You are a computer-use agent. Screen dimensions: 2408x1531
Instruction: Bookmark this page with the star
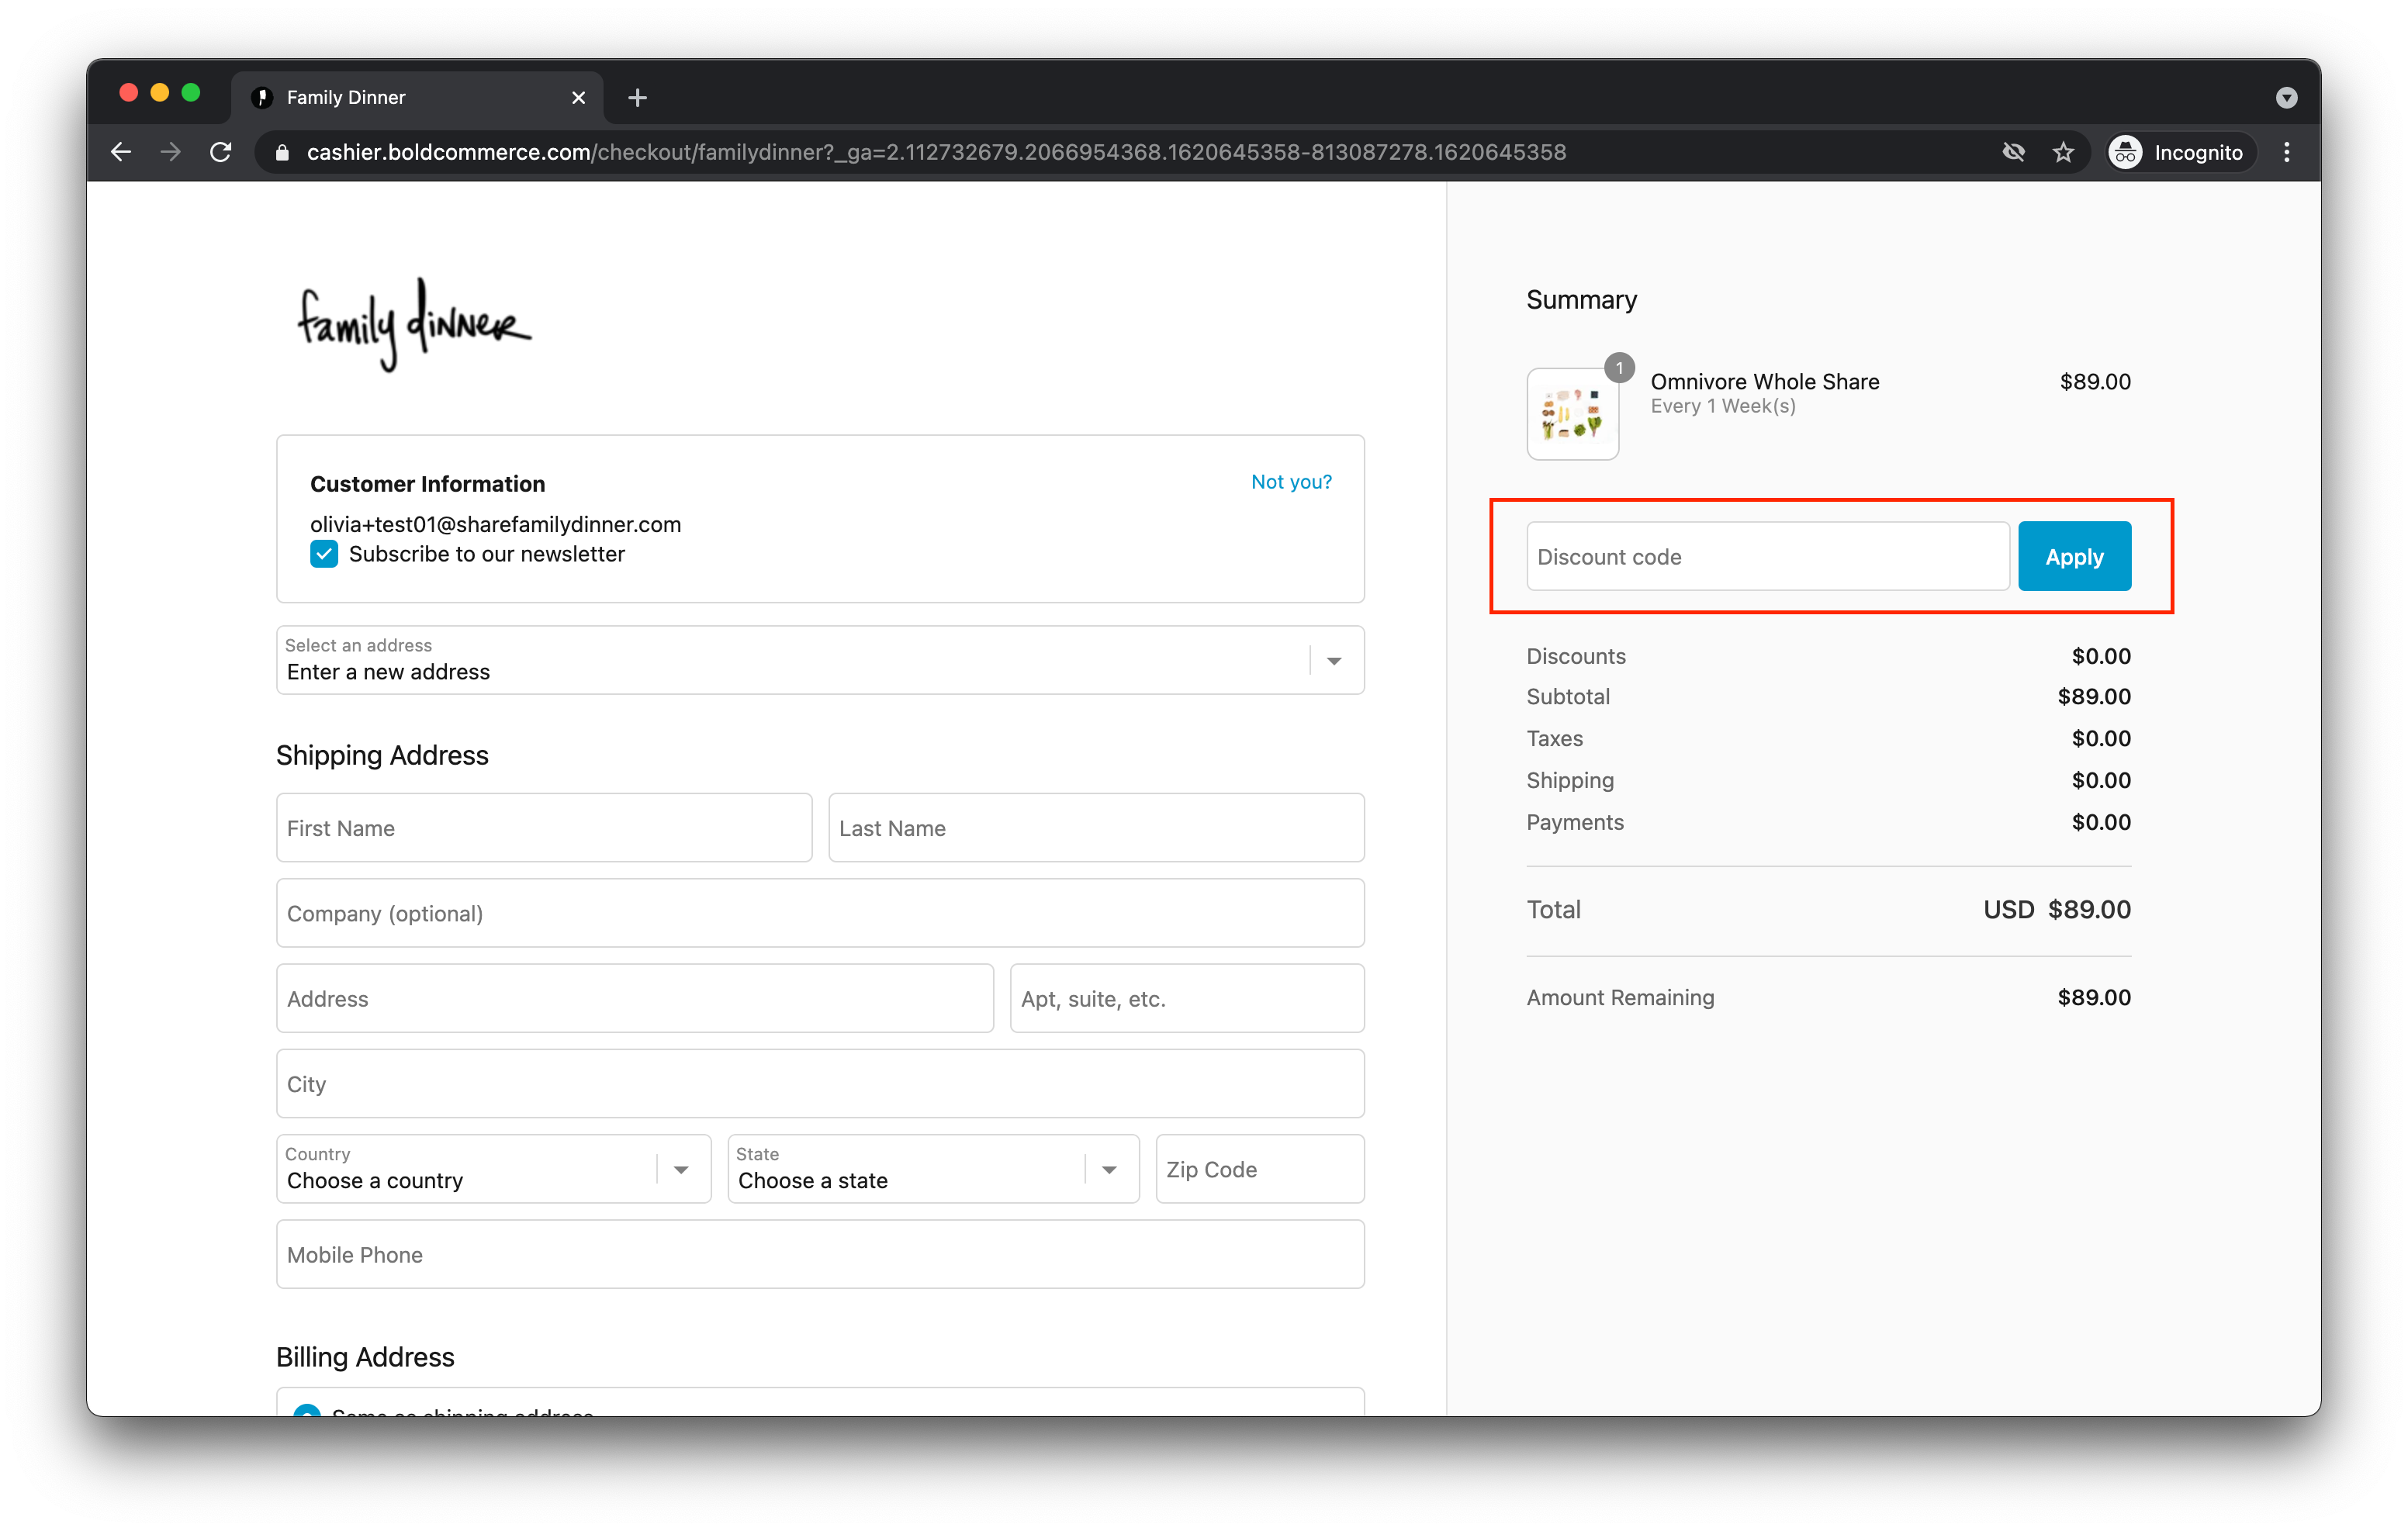pos(2064,152)
